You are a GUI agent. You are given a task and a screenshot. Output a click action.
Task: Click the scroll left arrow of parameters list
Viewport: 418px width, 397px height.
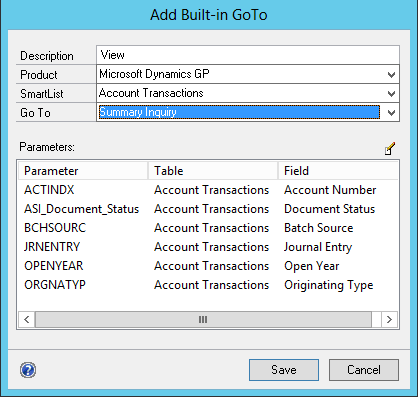click(x=27, y=320)
